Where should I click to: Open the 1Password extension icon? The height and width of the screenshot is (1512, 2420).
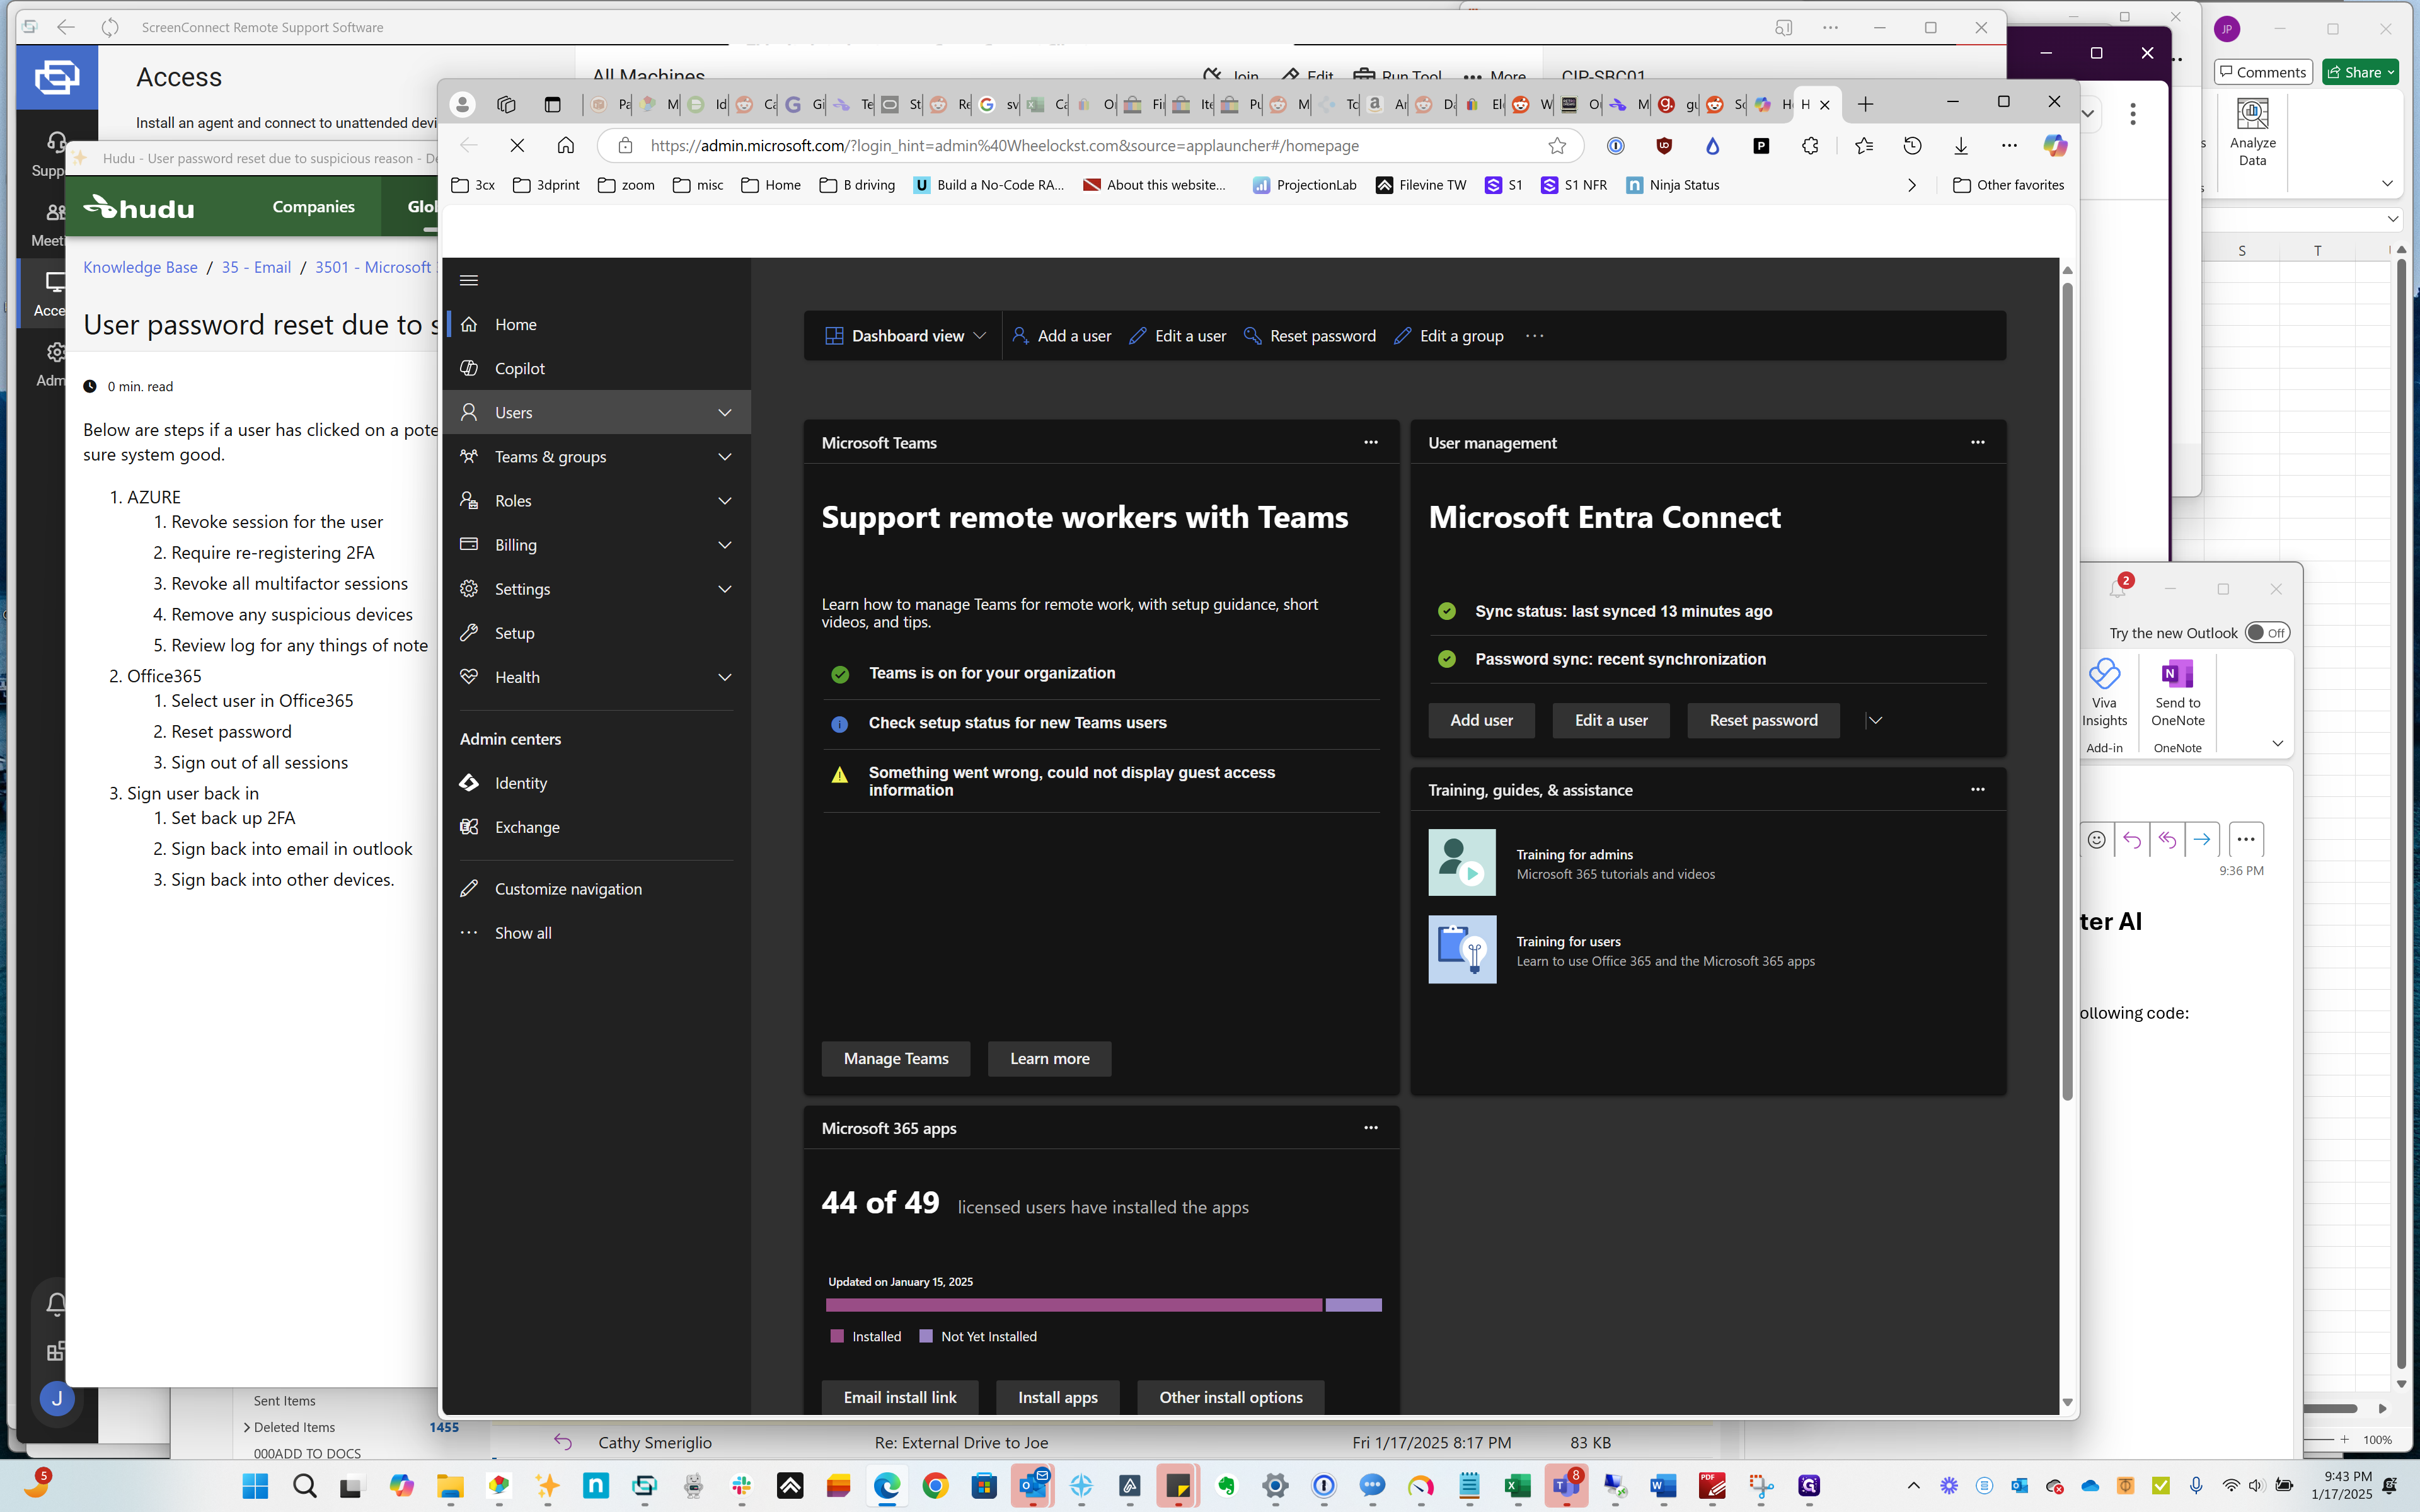[1615, 146]
